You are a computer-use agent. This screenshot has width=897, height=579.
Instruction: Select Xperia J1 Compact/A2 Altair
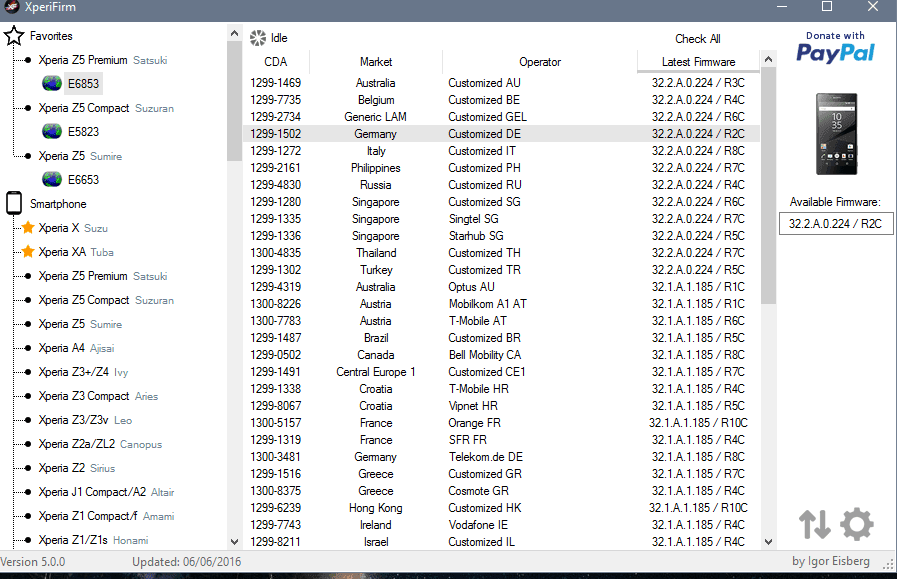[106, 492]
